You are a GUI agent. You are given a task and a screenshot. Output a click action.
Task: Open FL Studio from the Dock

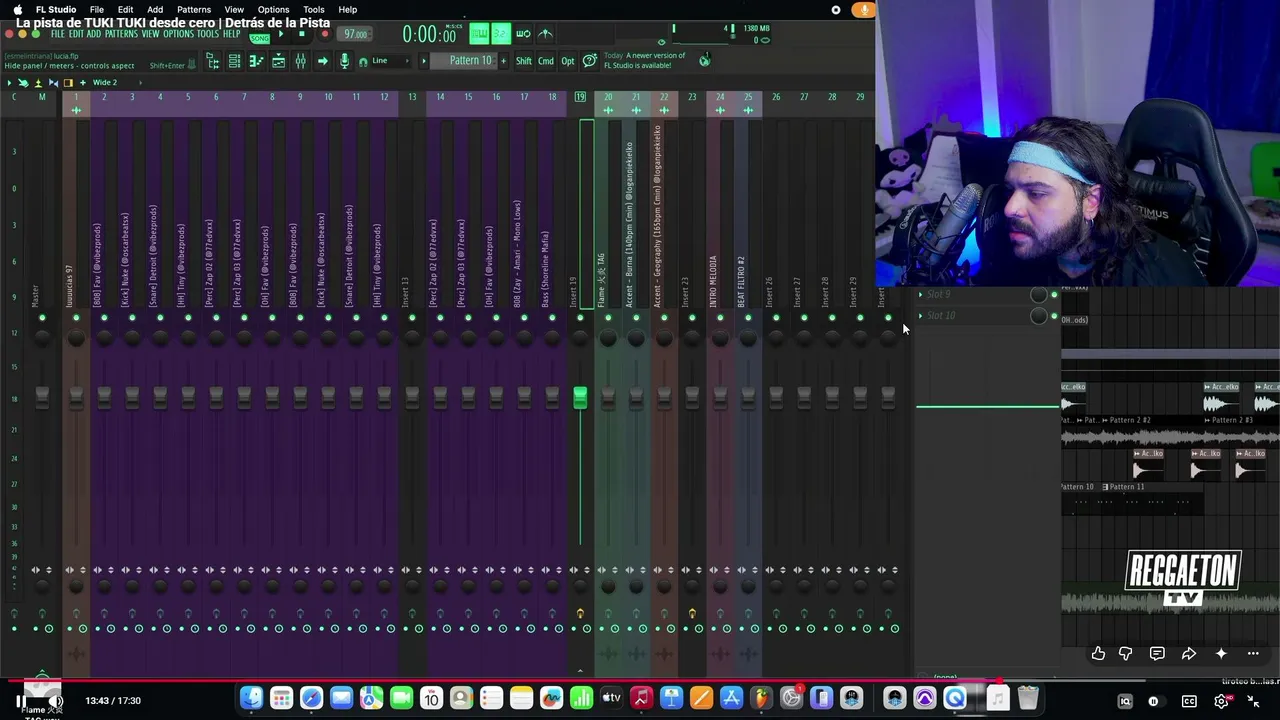[x=761, y=698]
